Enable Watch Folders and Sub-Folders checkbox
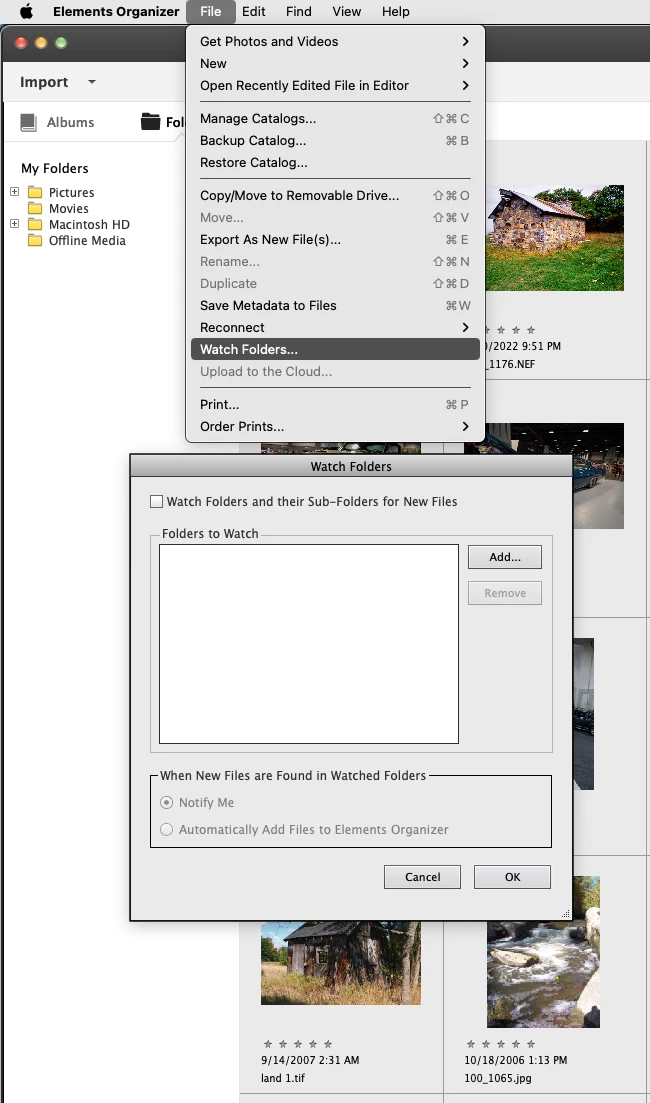Image resolution: width=650 pixels, height=1103 pixels. [156, 502]
